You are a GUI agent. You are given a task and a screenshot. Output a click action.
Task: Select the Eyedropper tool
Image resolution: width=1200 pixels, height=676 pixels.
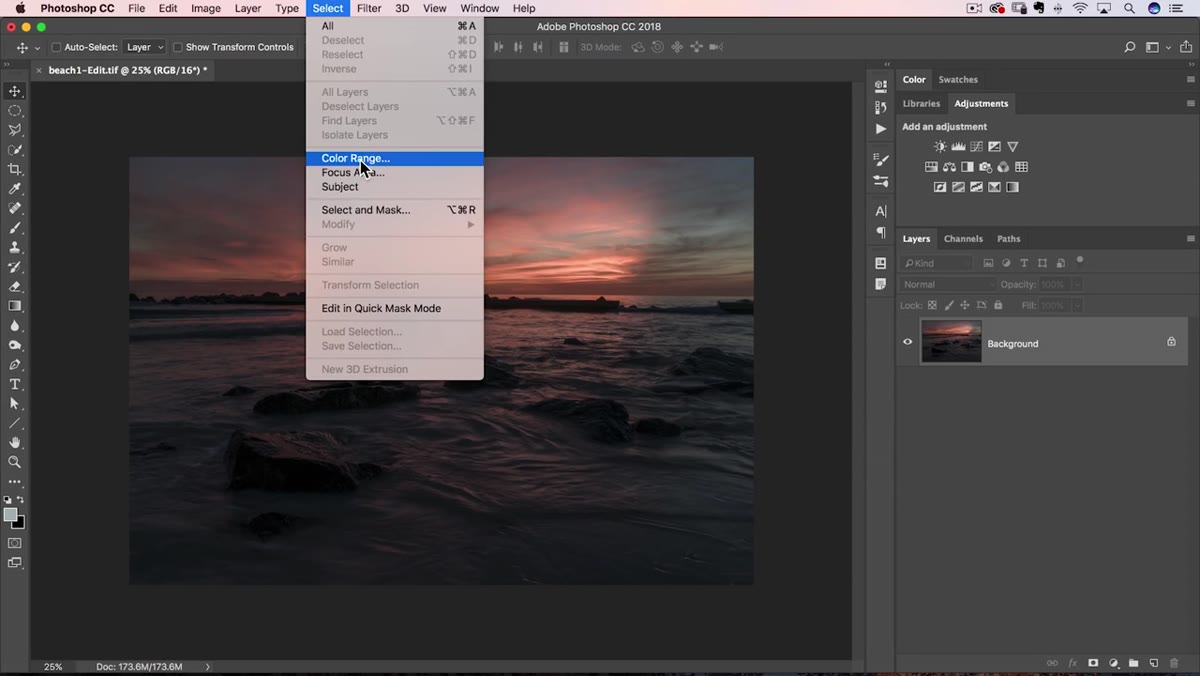(15, 189)
